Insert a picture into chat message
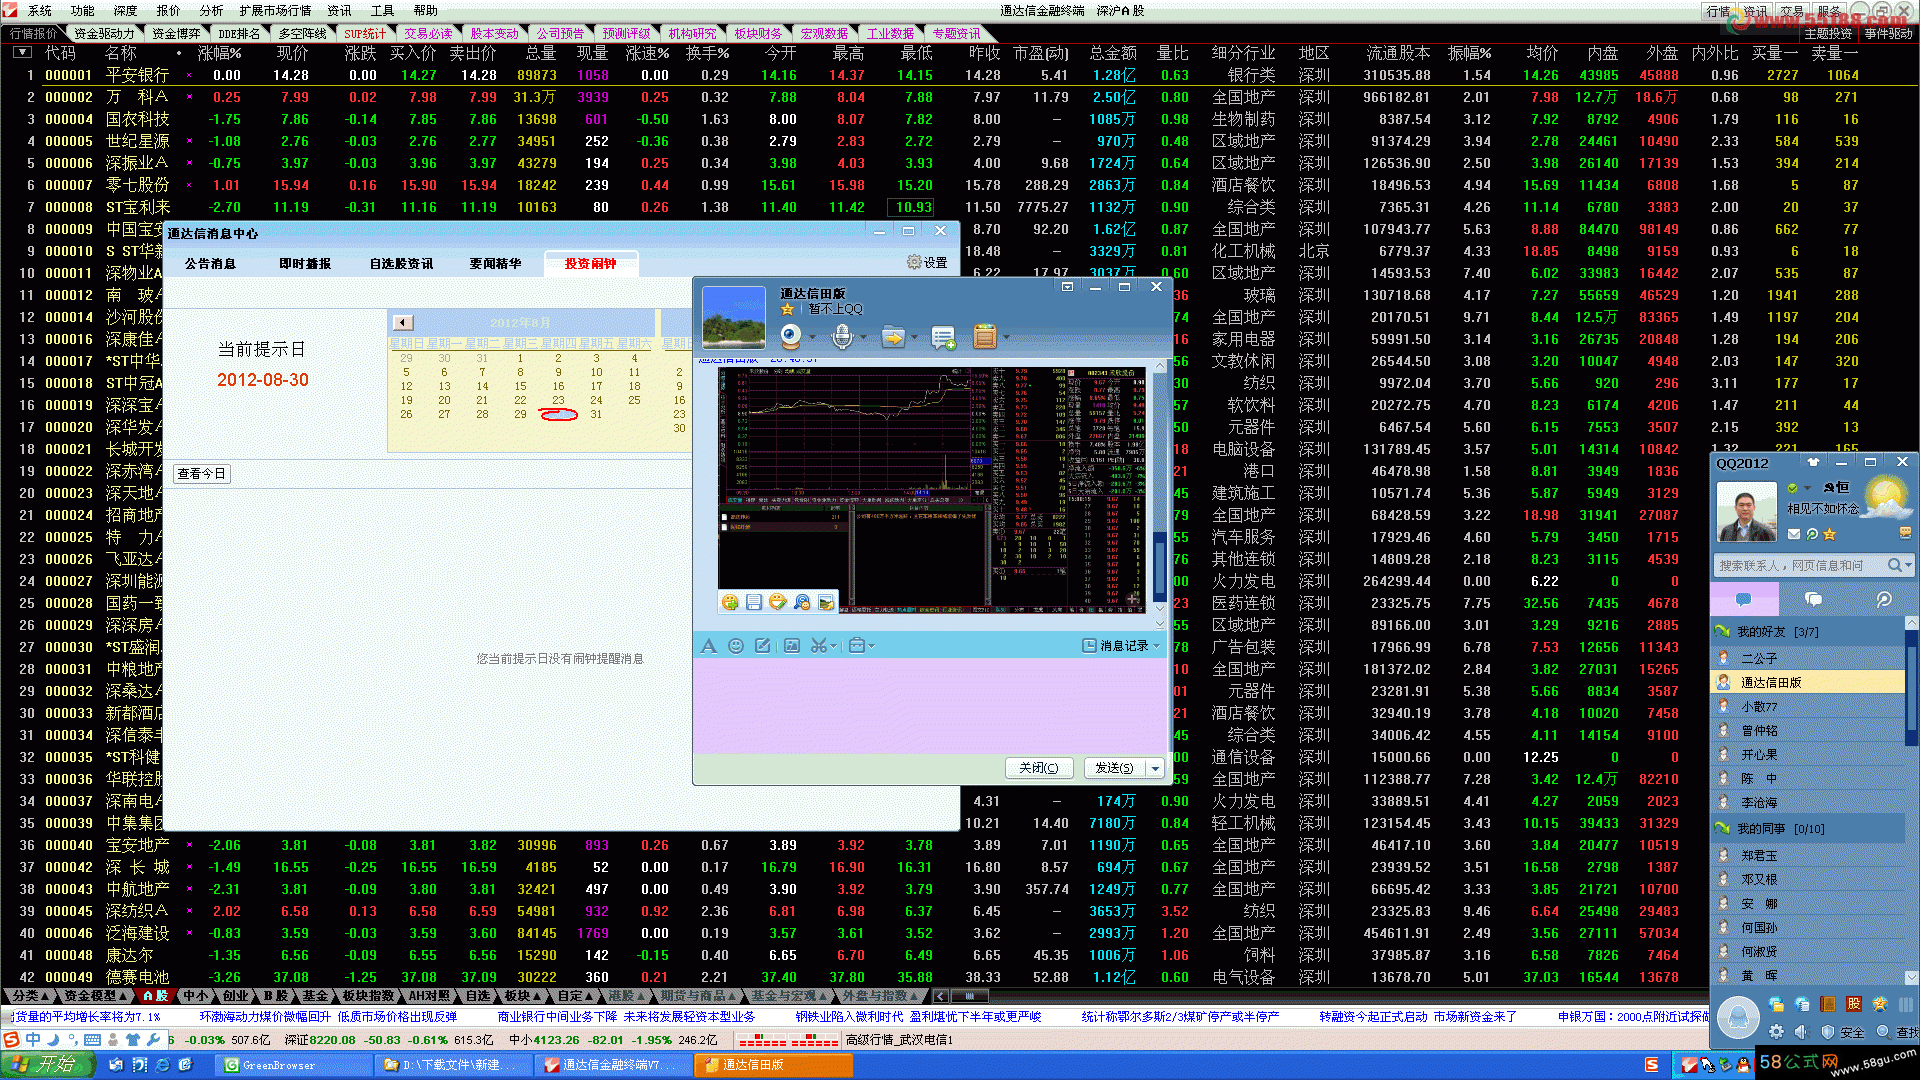Screen dimensions: 1920x1080 tap(791, 646)
